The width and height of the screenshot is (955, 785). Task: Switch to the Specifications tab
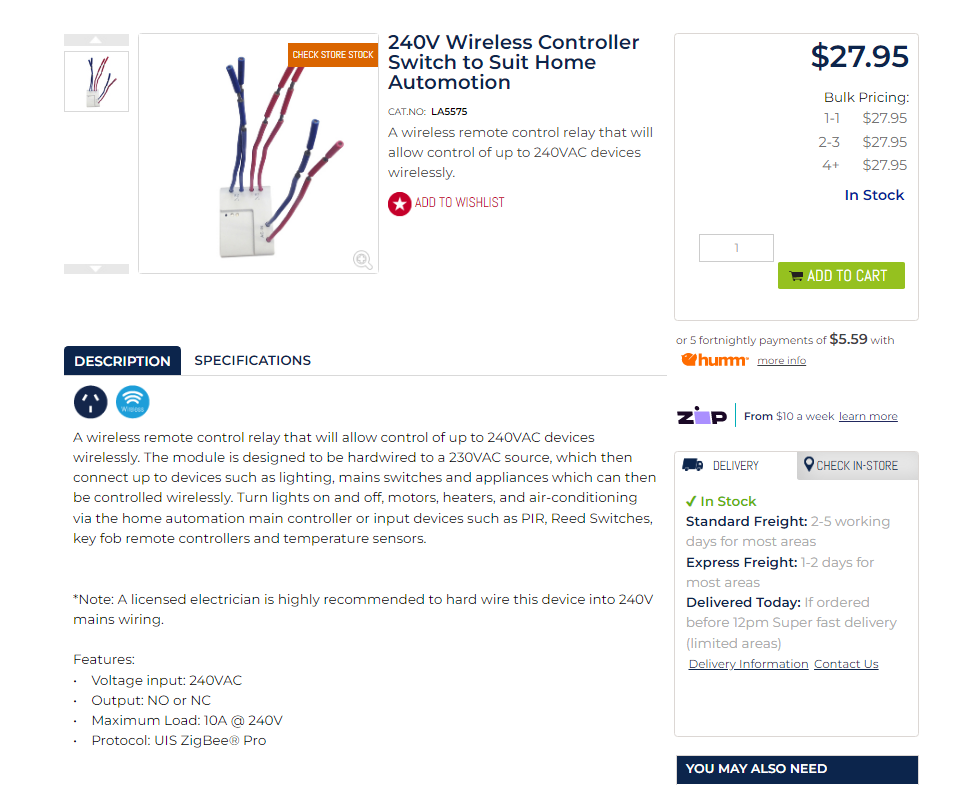pos(252,360)
